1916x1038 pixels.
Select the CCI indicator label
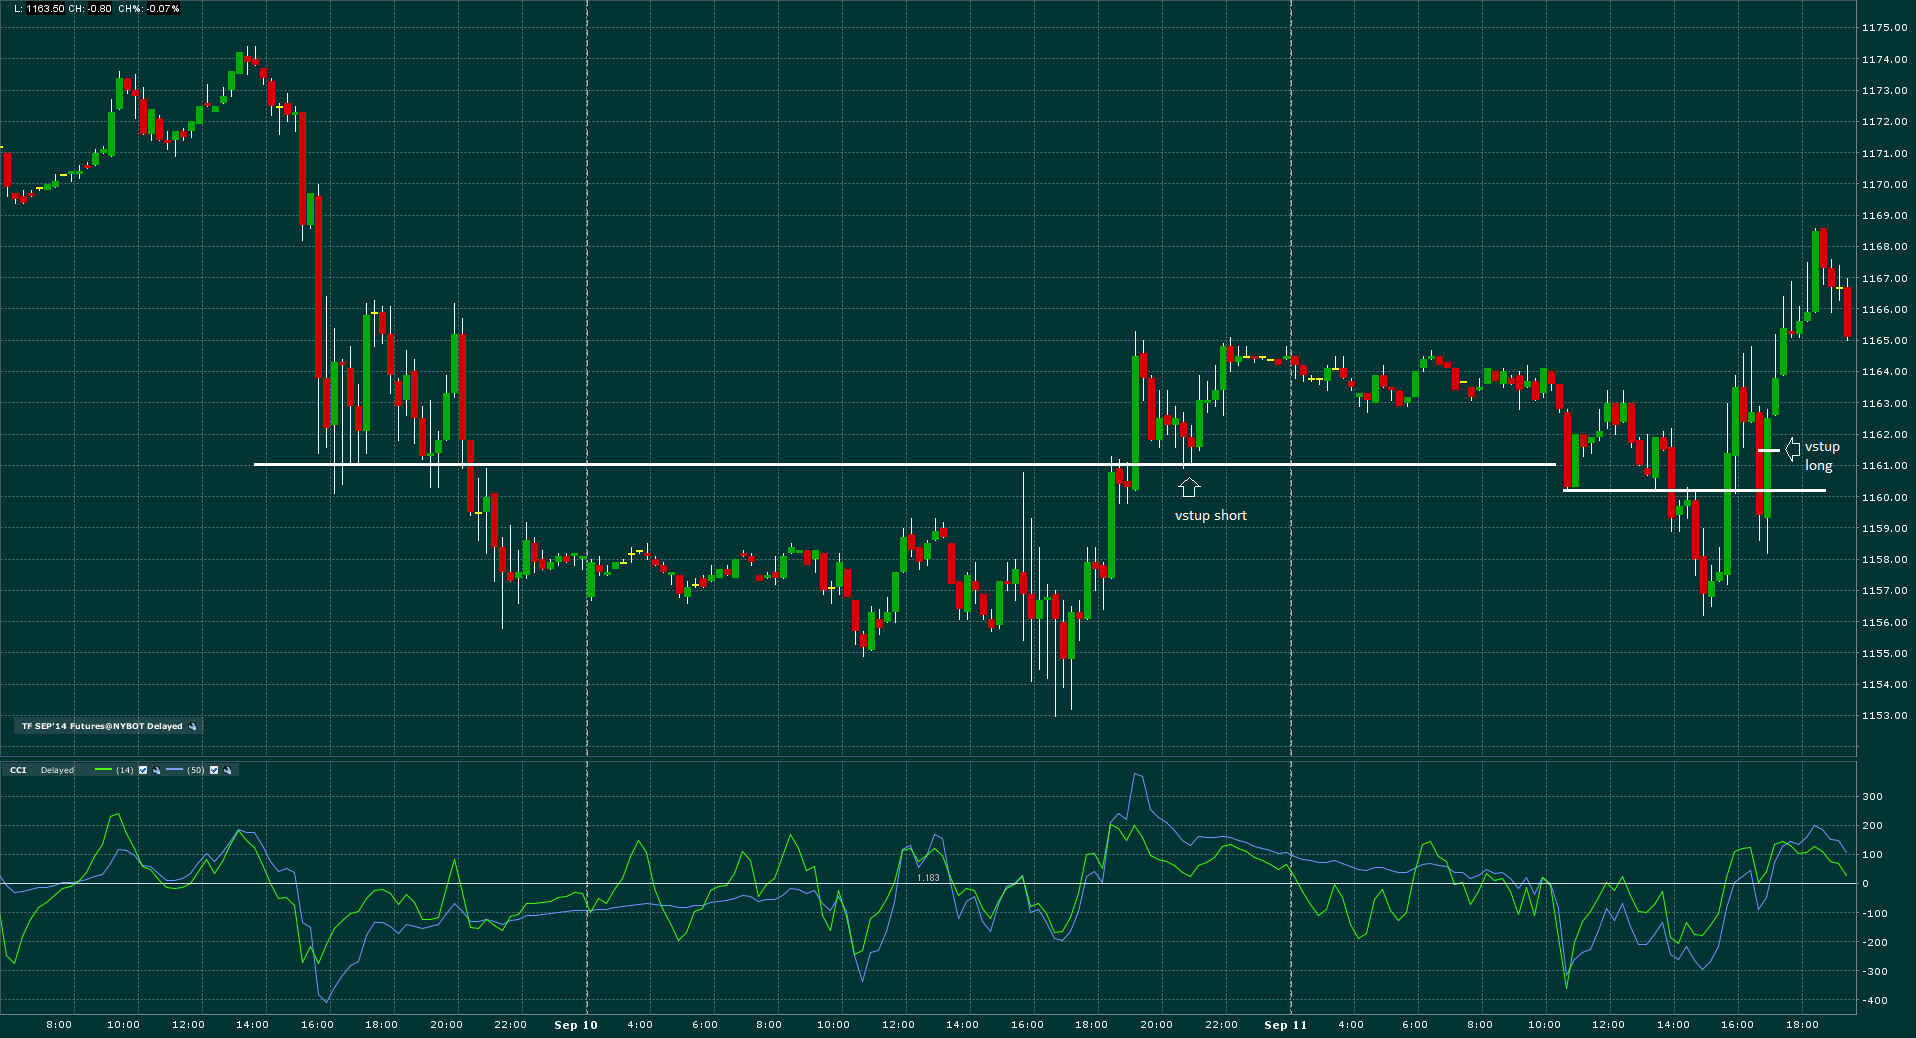click(x=18, y=770)
